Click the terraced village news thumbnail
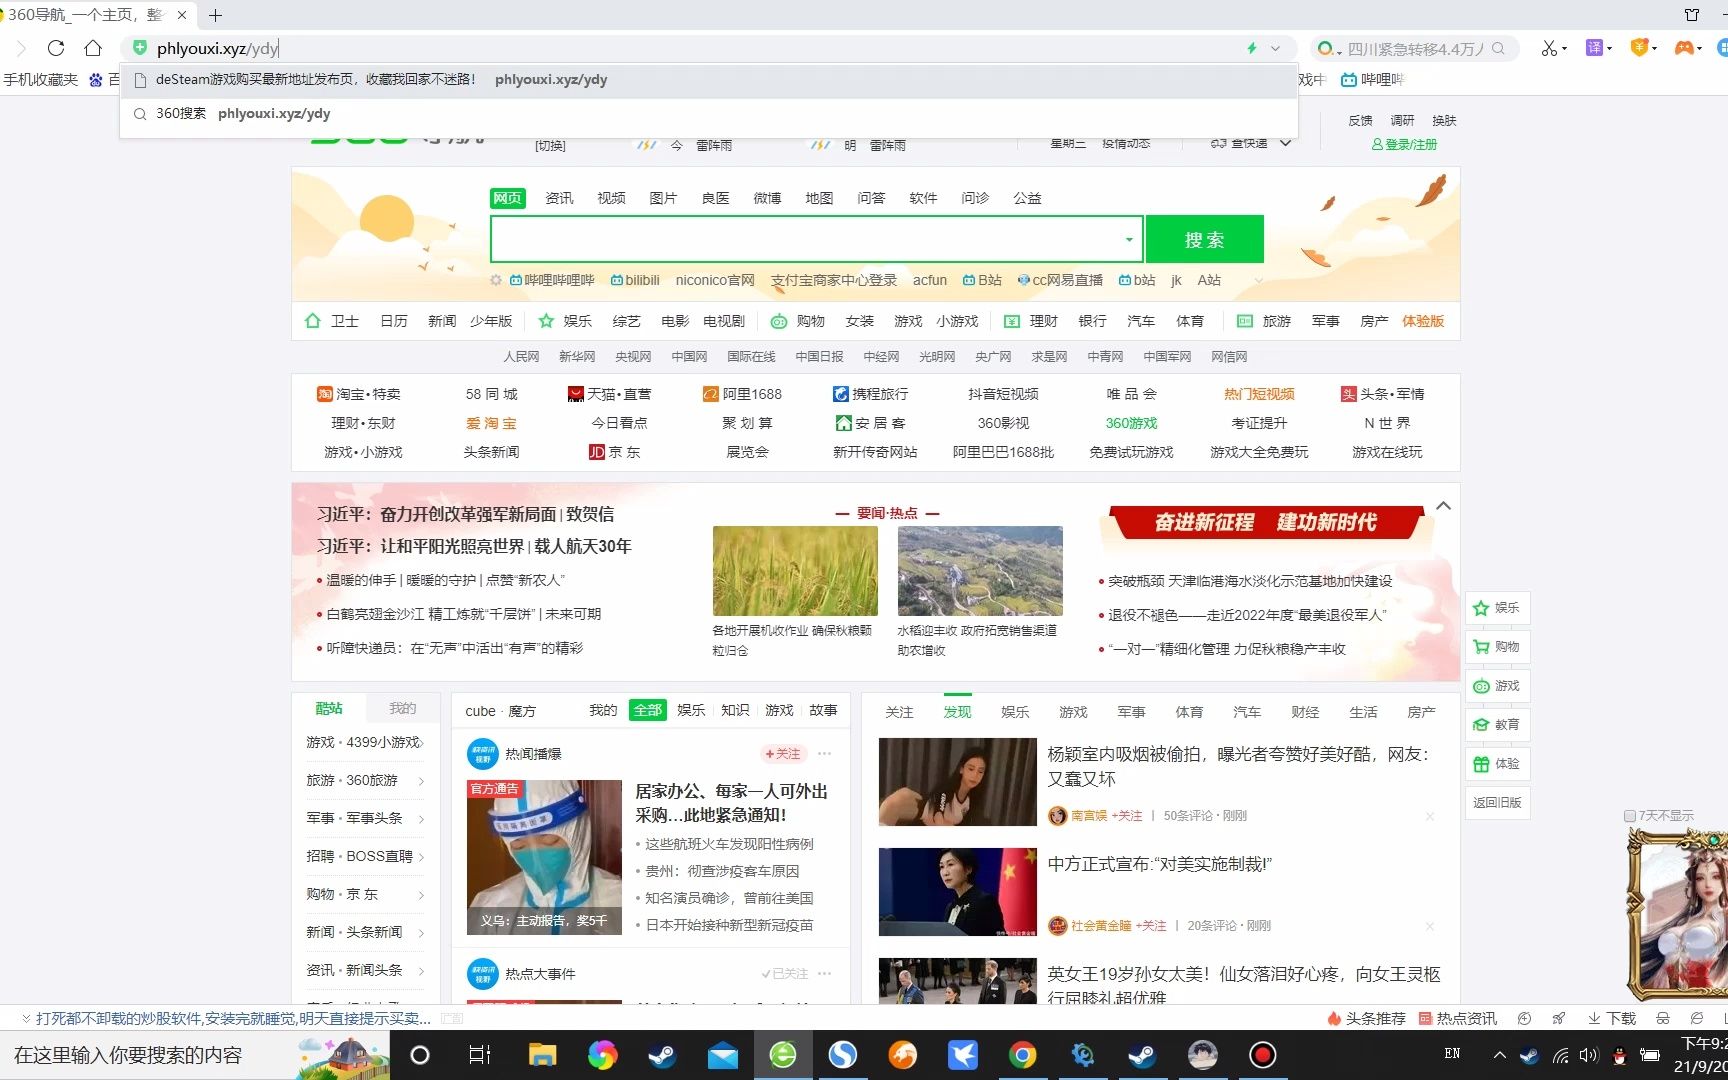Image resolution: width=1728 pixels, height=1080 pixels. pos(980,570)
